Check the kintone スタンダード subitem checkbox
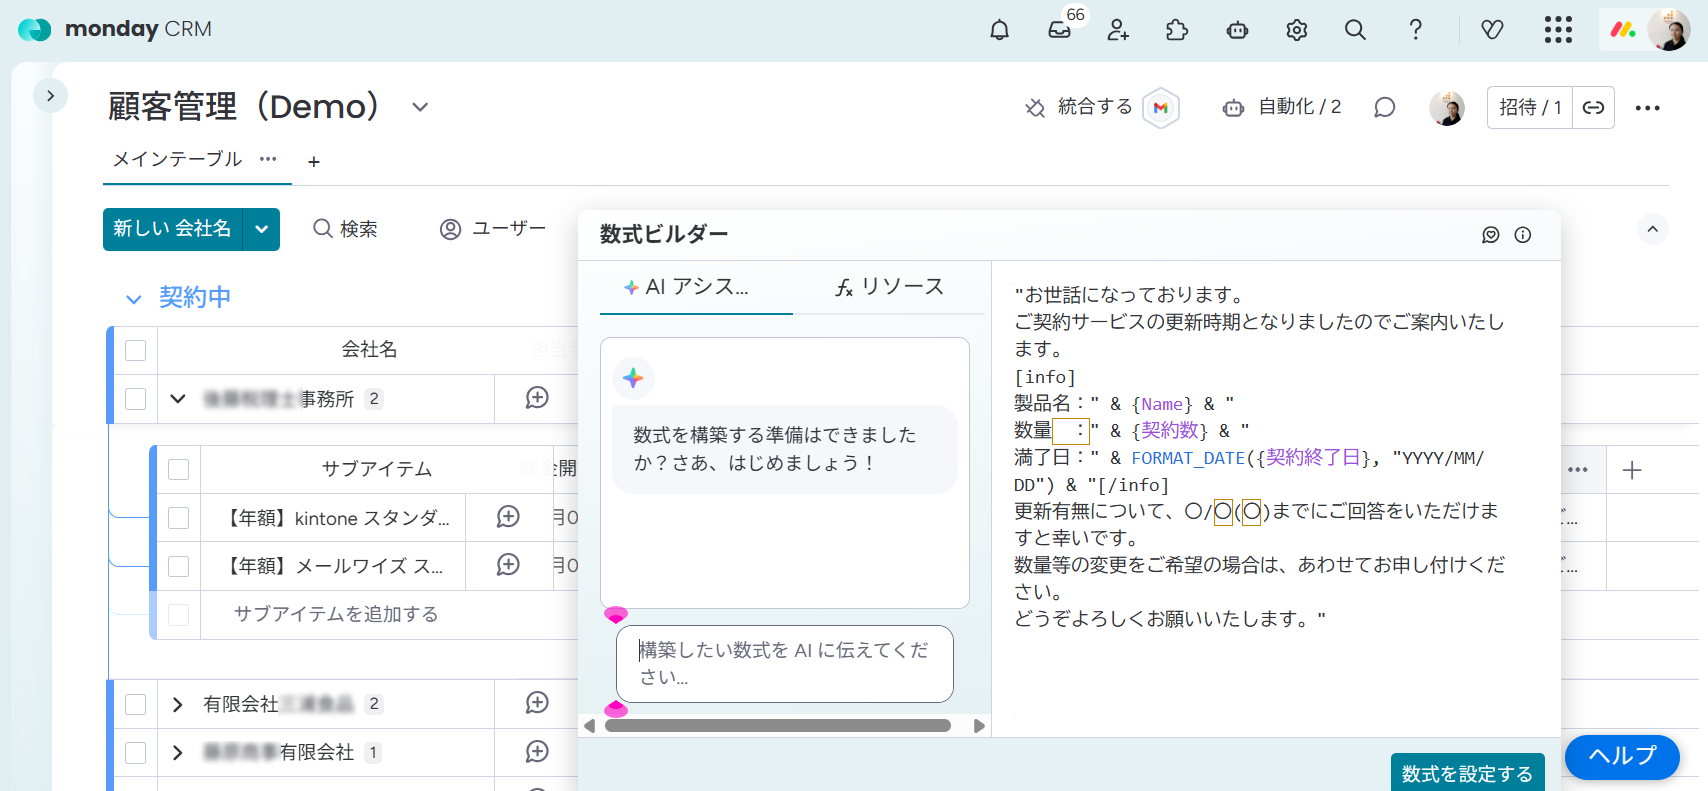The width and height of the screenshot is (1708, 791). tap(179, 518)
